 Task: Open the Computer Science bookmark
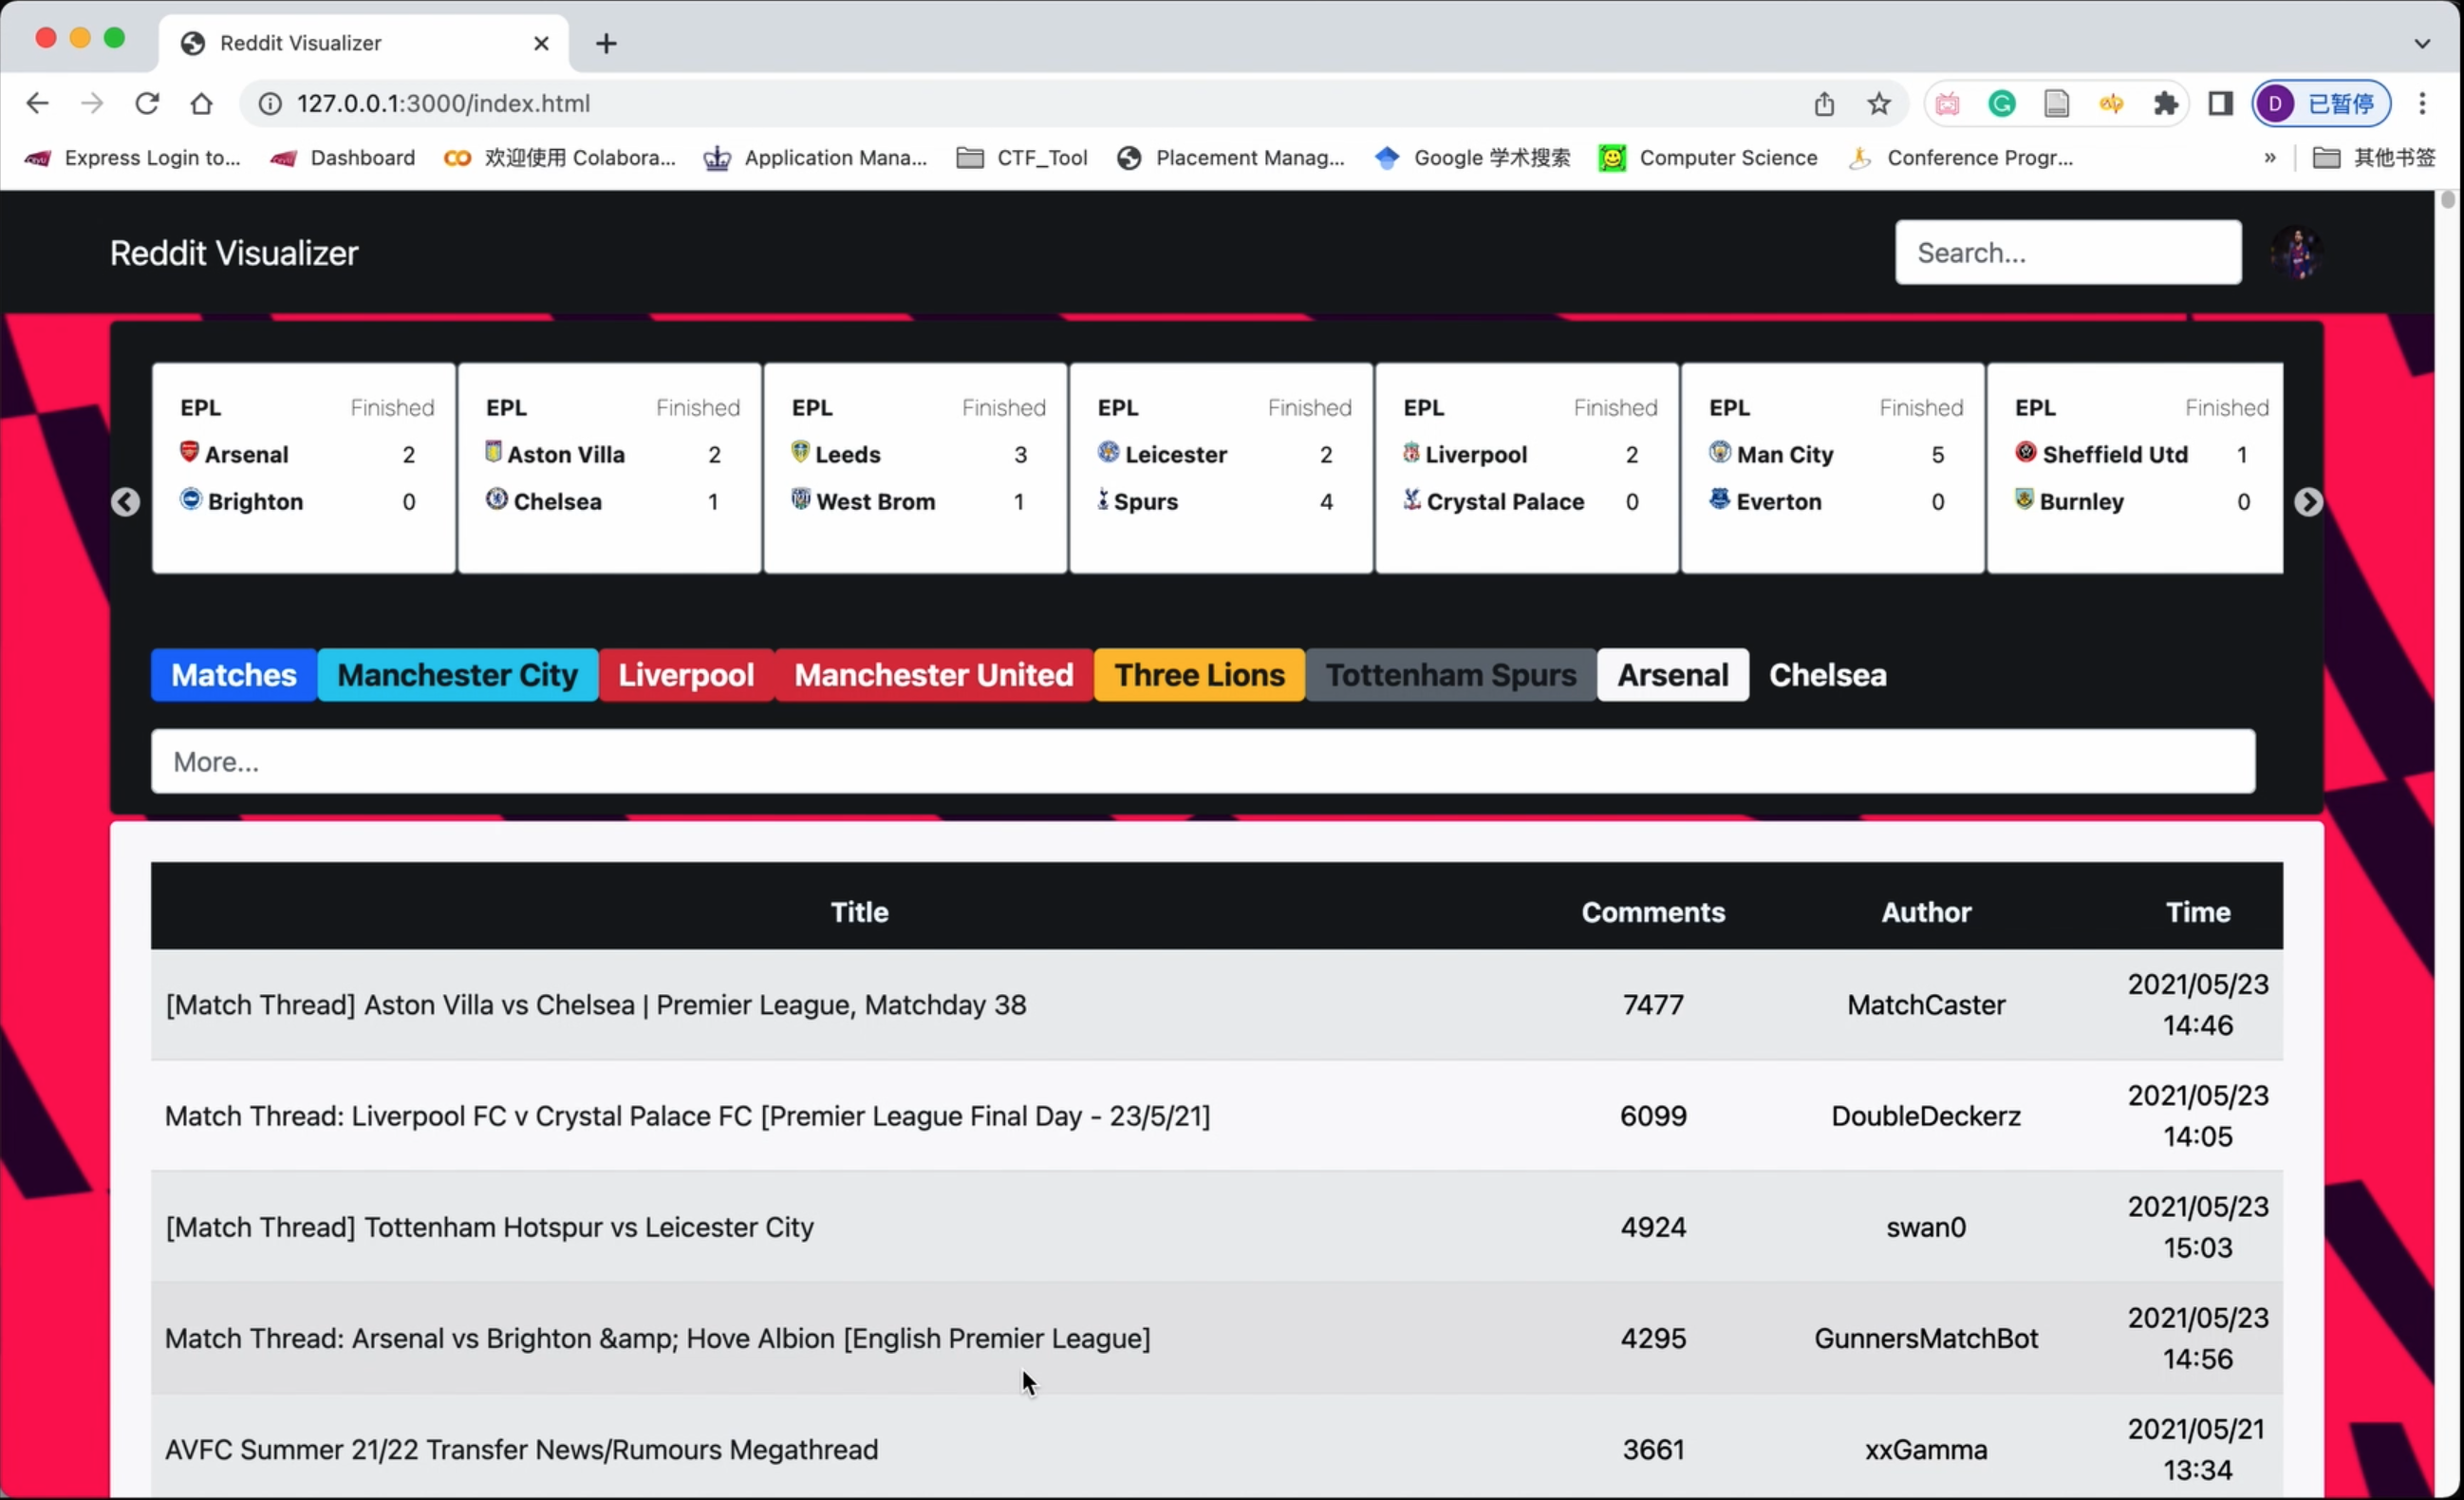coord(1709,157)
